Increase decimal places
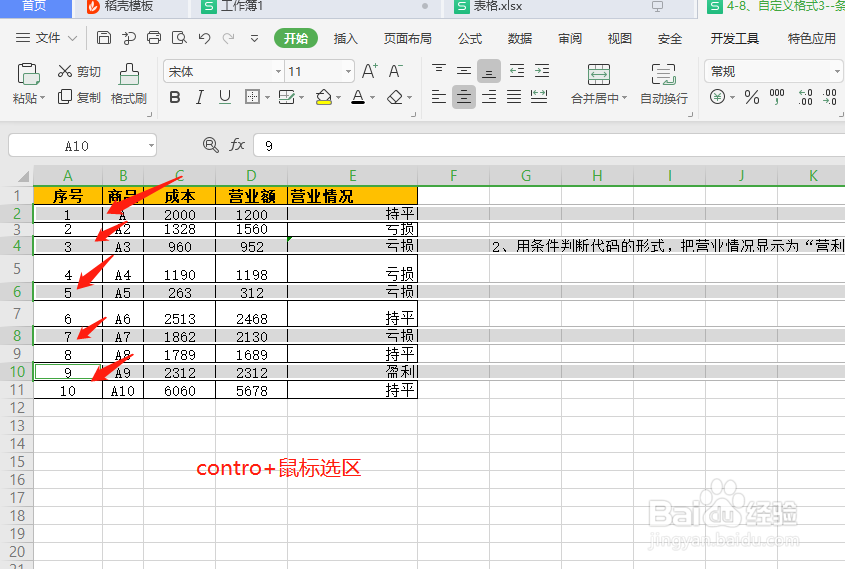This screenshot has height=569, width=845. [806, 97]
